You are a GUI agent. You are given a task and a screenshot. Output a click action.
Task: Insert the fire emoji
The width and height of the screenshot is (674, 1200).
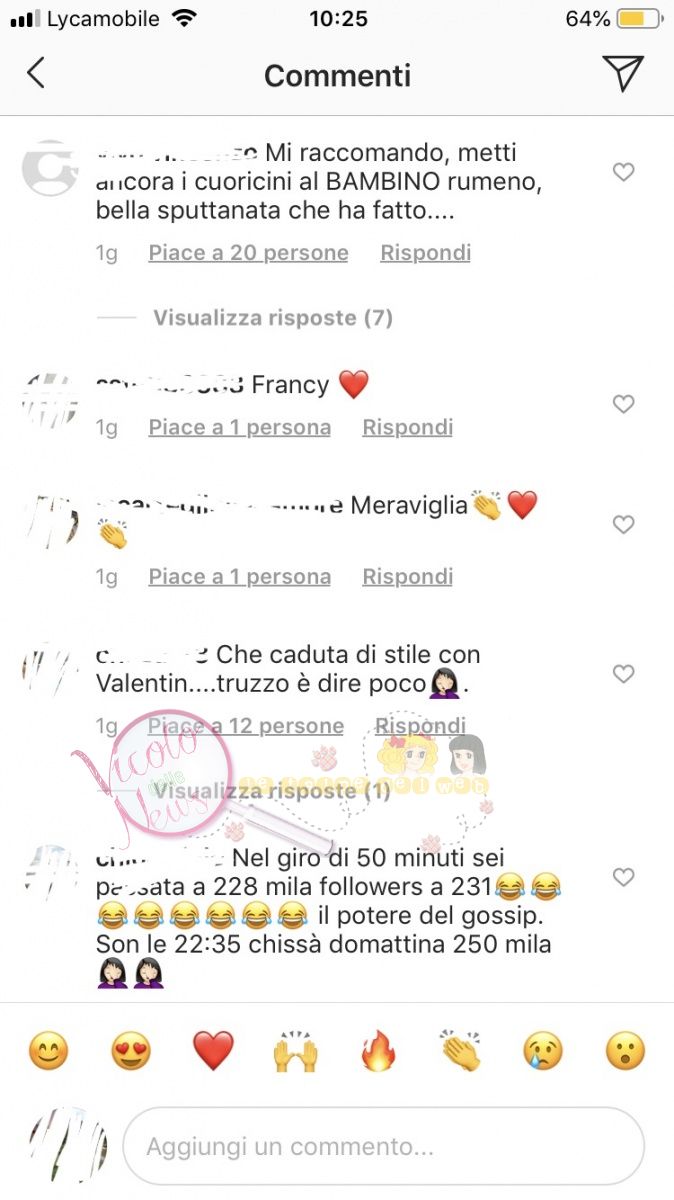[379, 1052]
